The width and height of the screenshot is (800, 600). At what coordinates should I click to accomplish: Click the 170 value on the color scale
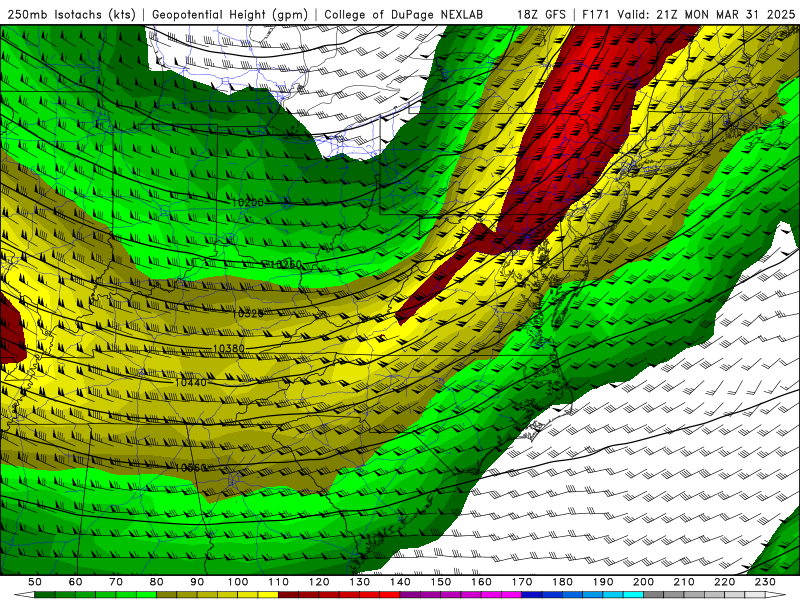tap(522, 582)
